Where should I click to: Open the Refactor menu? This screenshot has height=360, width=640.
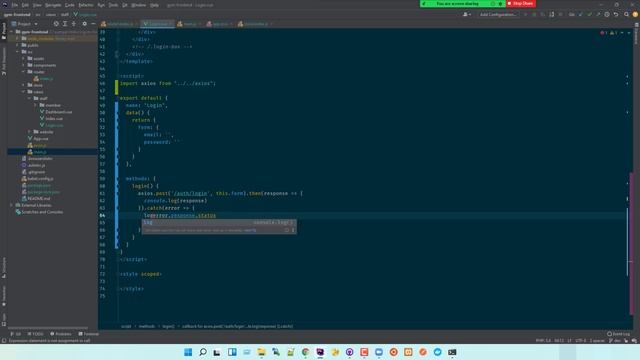pos(86,5)
